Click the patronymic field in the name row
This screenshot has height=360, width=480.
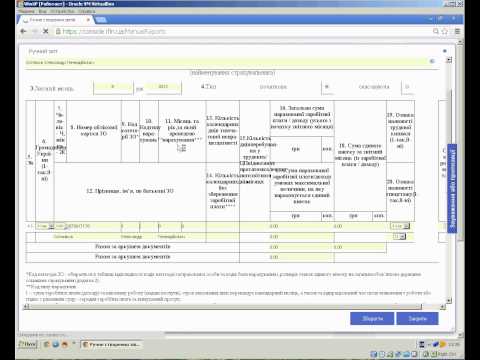182,237
